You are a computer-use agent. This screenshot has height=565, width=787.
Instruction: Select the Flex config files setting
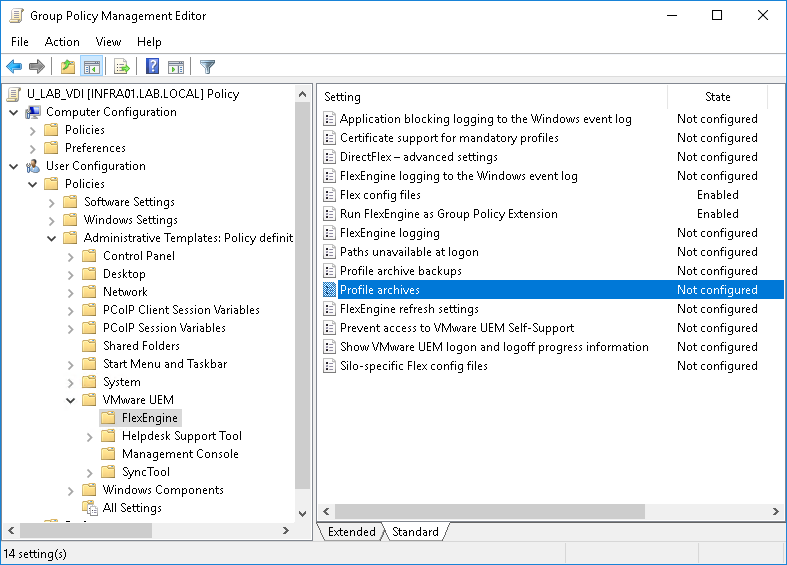[x=380, y=195]
